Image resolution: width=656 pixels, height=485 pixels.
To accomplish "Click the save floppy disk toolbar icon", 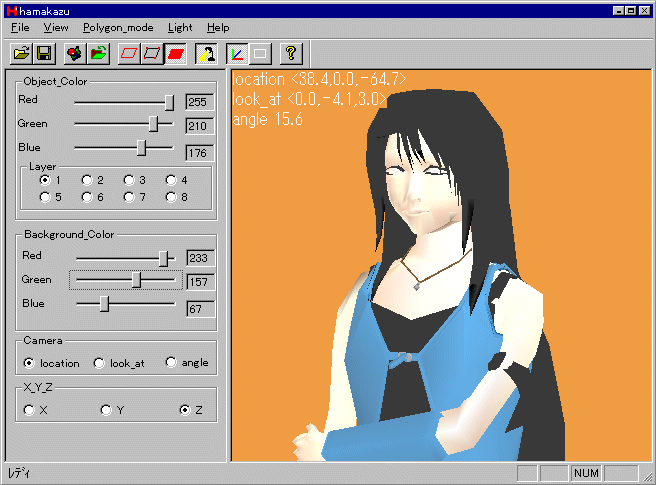I will 44,54.
